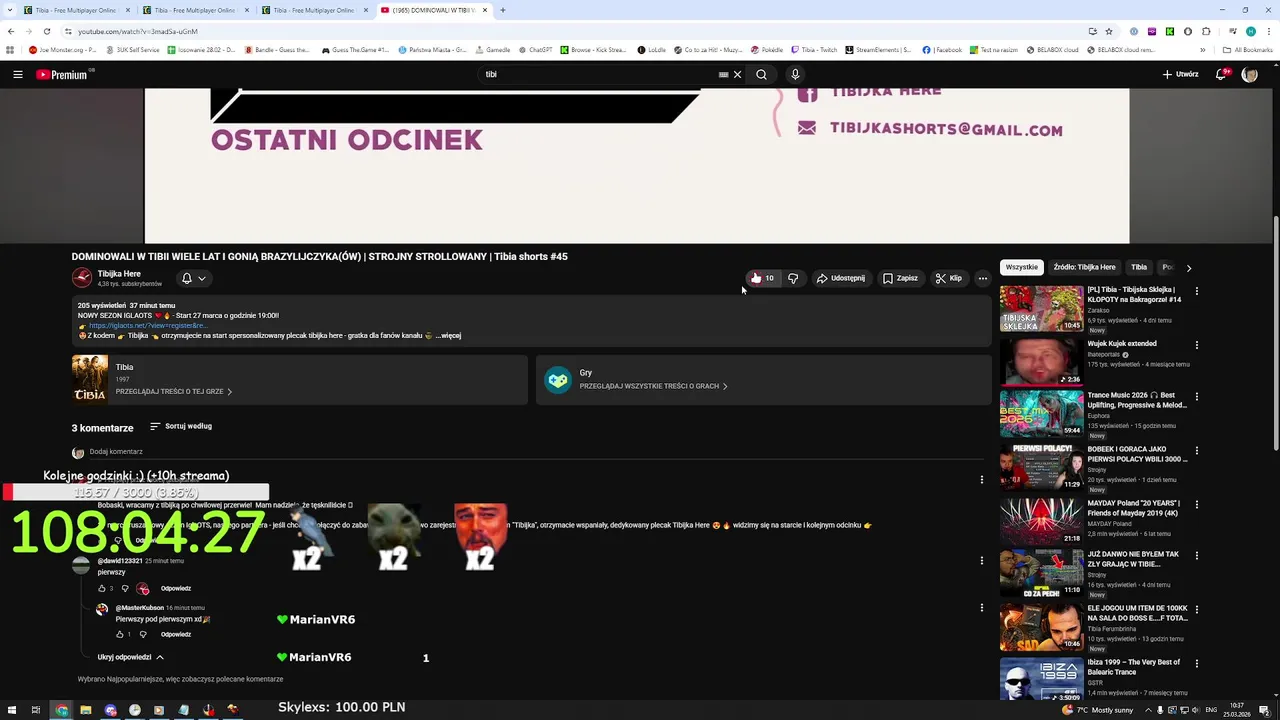Switch to third Tibia browser tab

click(x=313, y=10)
